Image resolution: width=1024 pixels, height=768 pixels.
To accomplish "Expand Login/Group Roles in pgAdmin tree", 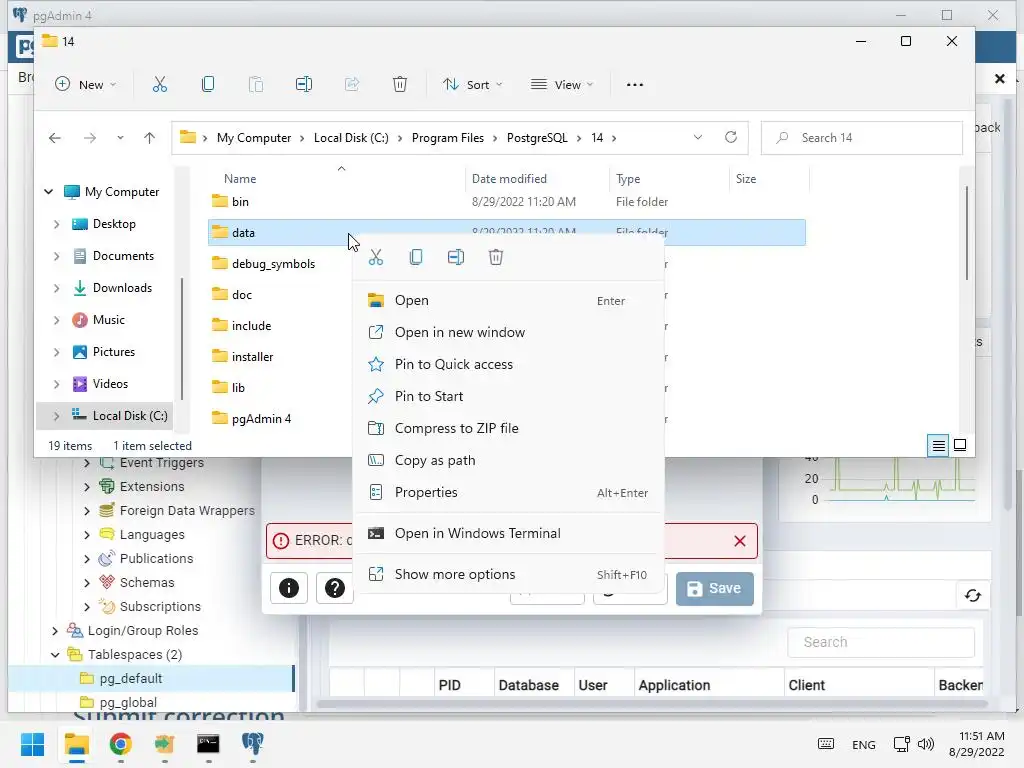I will point(55,631).
